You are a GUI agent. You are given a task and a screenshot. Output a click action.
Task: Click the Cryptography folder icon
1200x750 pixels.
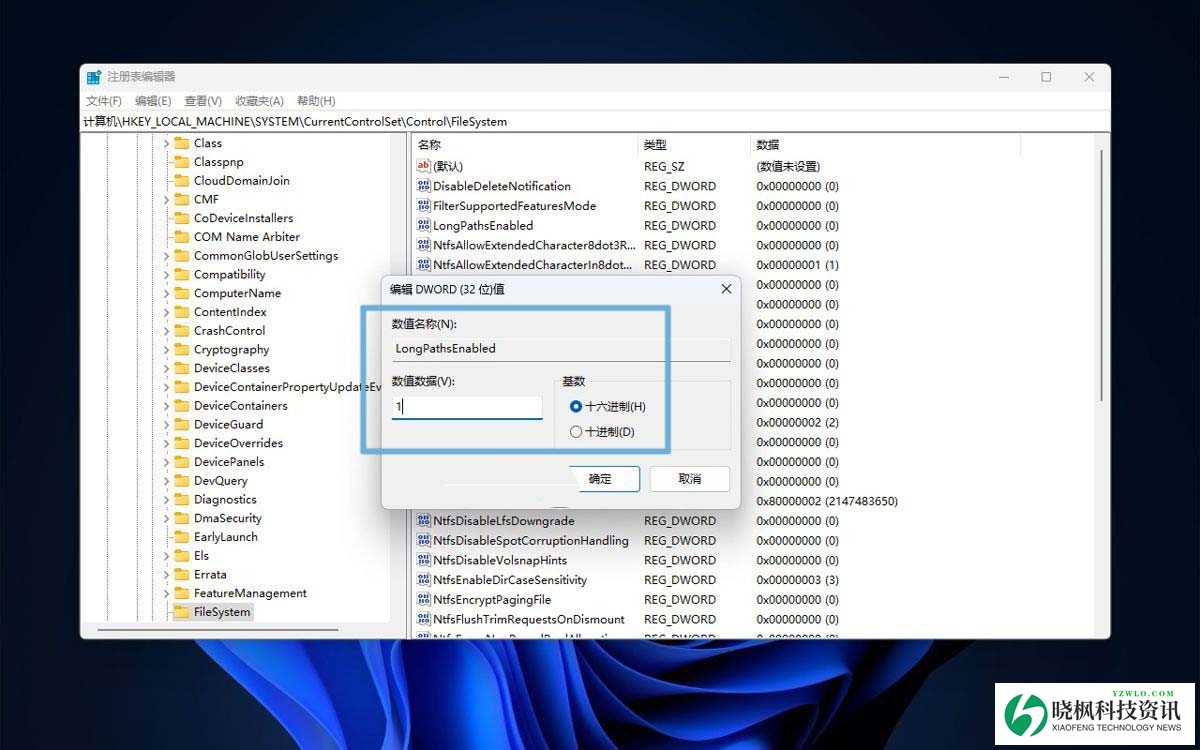[x=181, y=350]
